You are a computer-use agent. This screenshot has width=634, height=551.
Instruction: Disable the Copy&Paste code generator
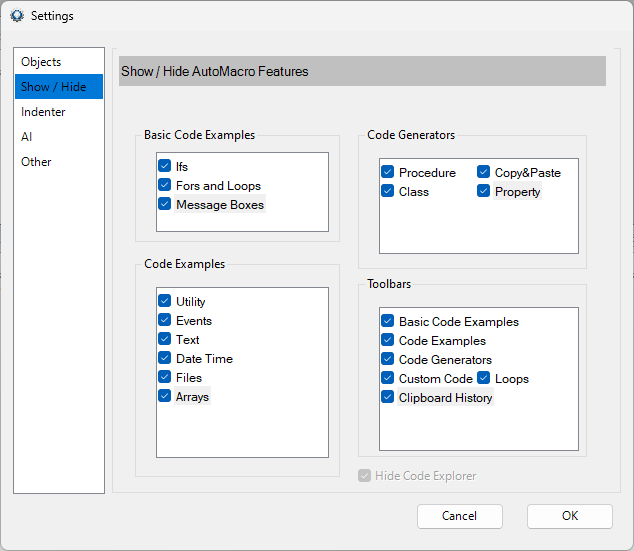point(483,172)
